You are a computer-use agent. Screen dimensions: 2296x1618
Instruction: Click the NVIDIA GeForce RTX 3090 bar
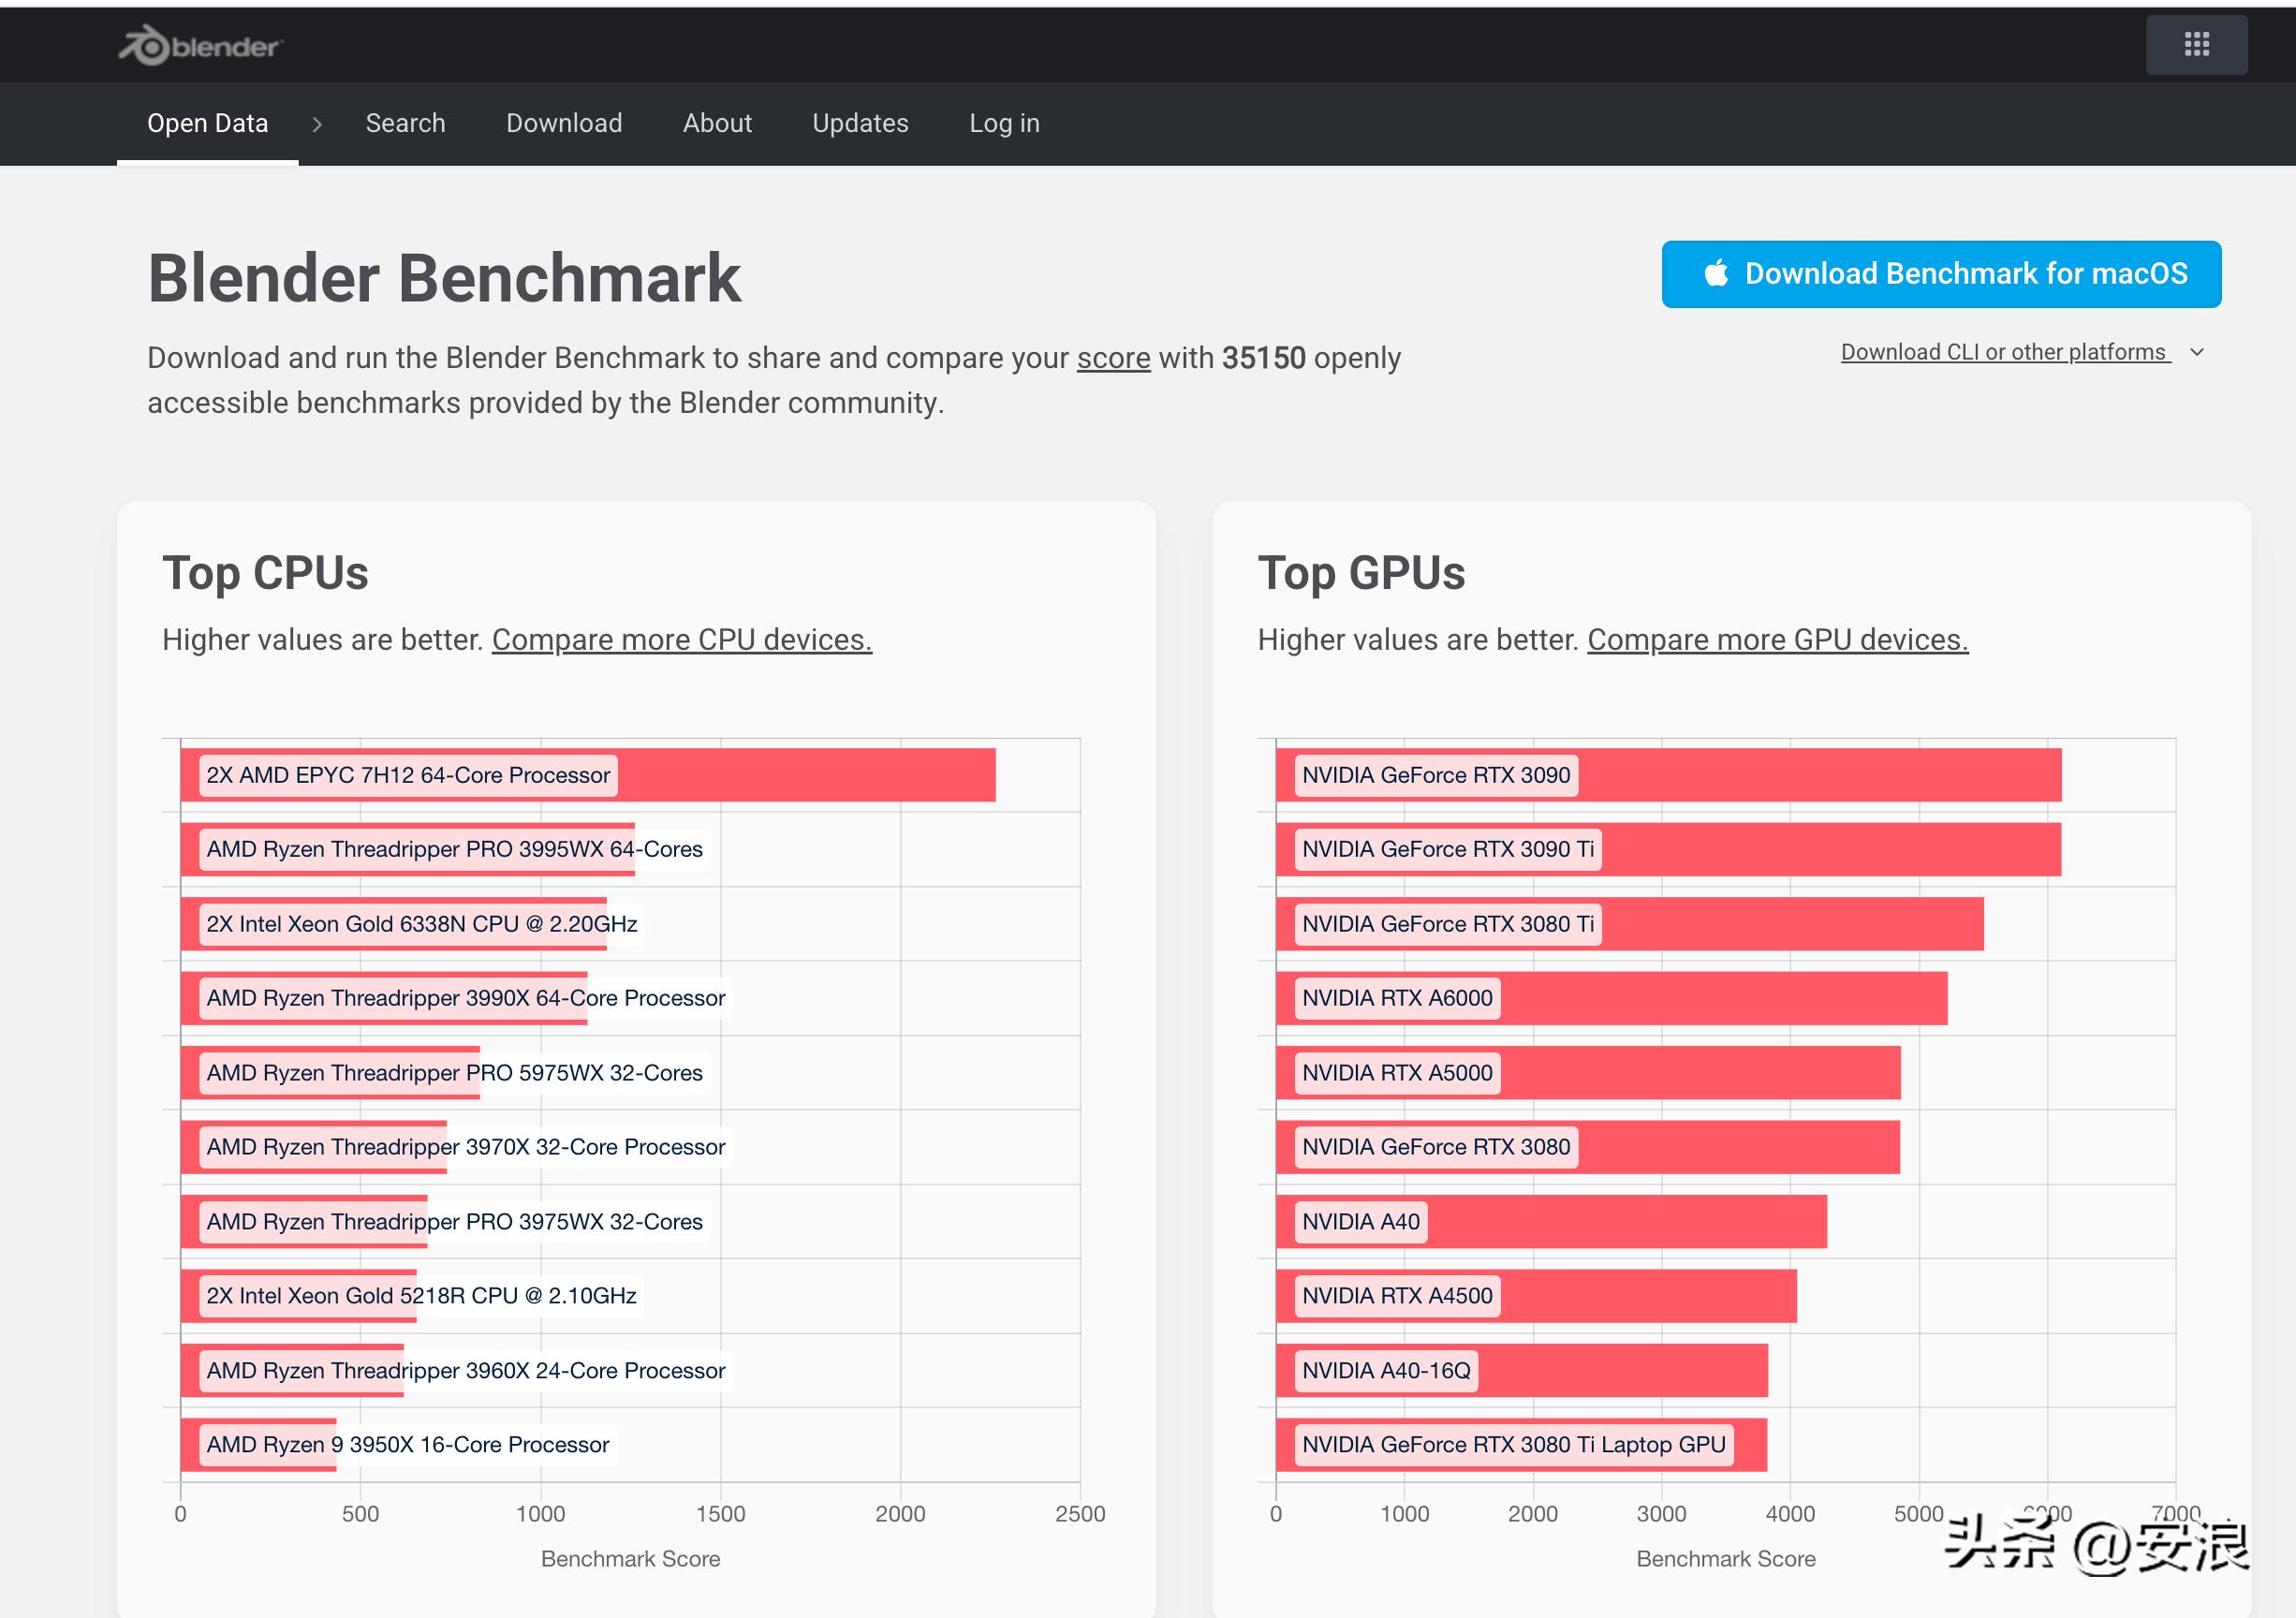(x=1668, y=775)
